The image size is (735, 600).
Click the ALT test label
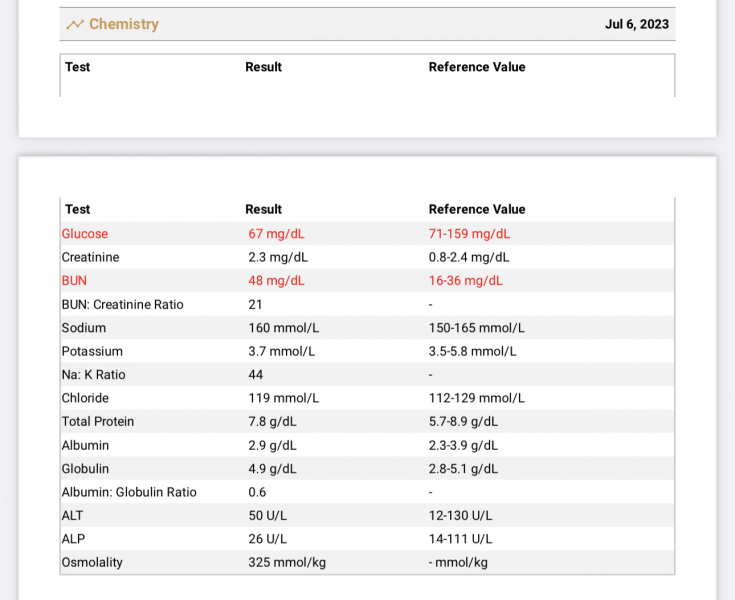click(x=73, y=515)
